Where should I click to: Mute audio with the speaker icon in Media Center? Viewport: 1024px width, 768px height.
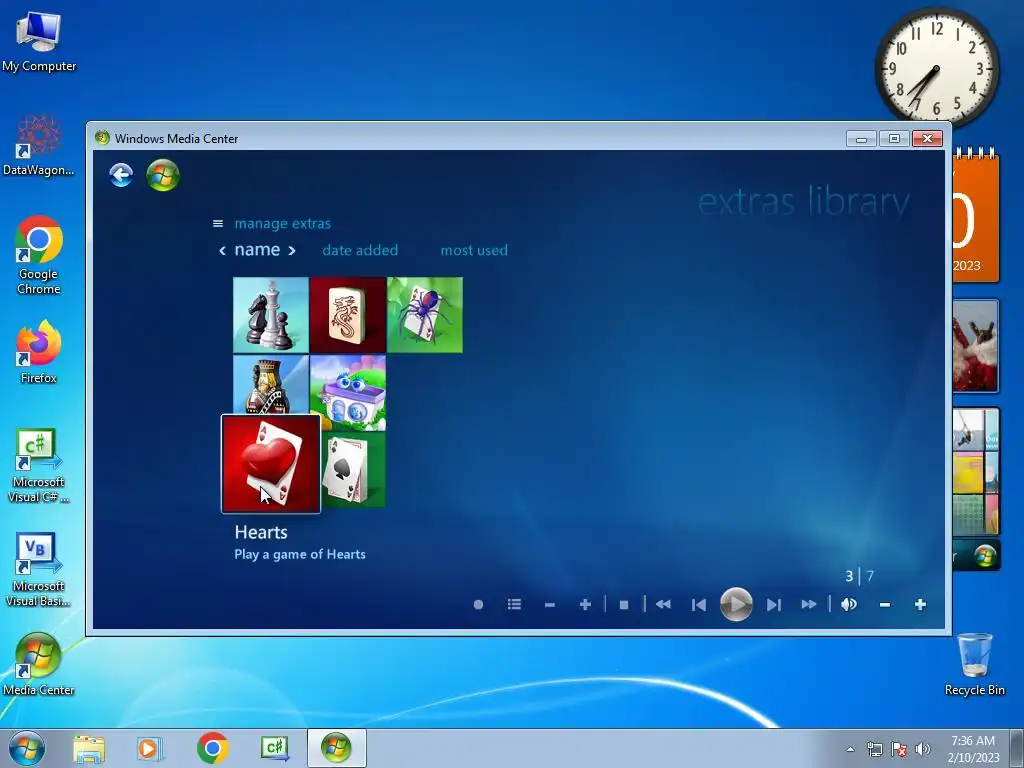click(849, 604)
